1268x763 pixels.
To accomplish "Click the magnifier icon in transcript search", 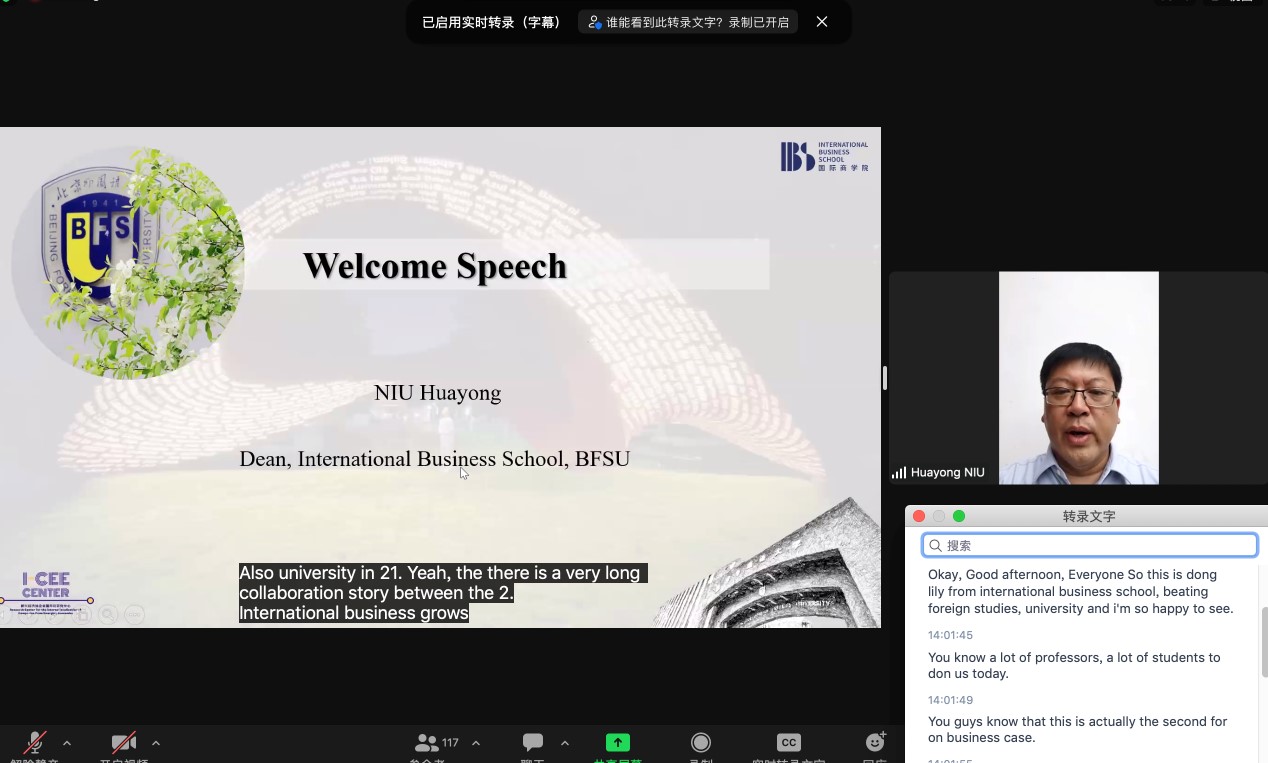I will point(935,545).
